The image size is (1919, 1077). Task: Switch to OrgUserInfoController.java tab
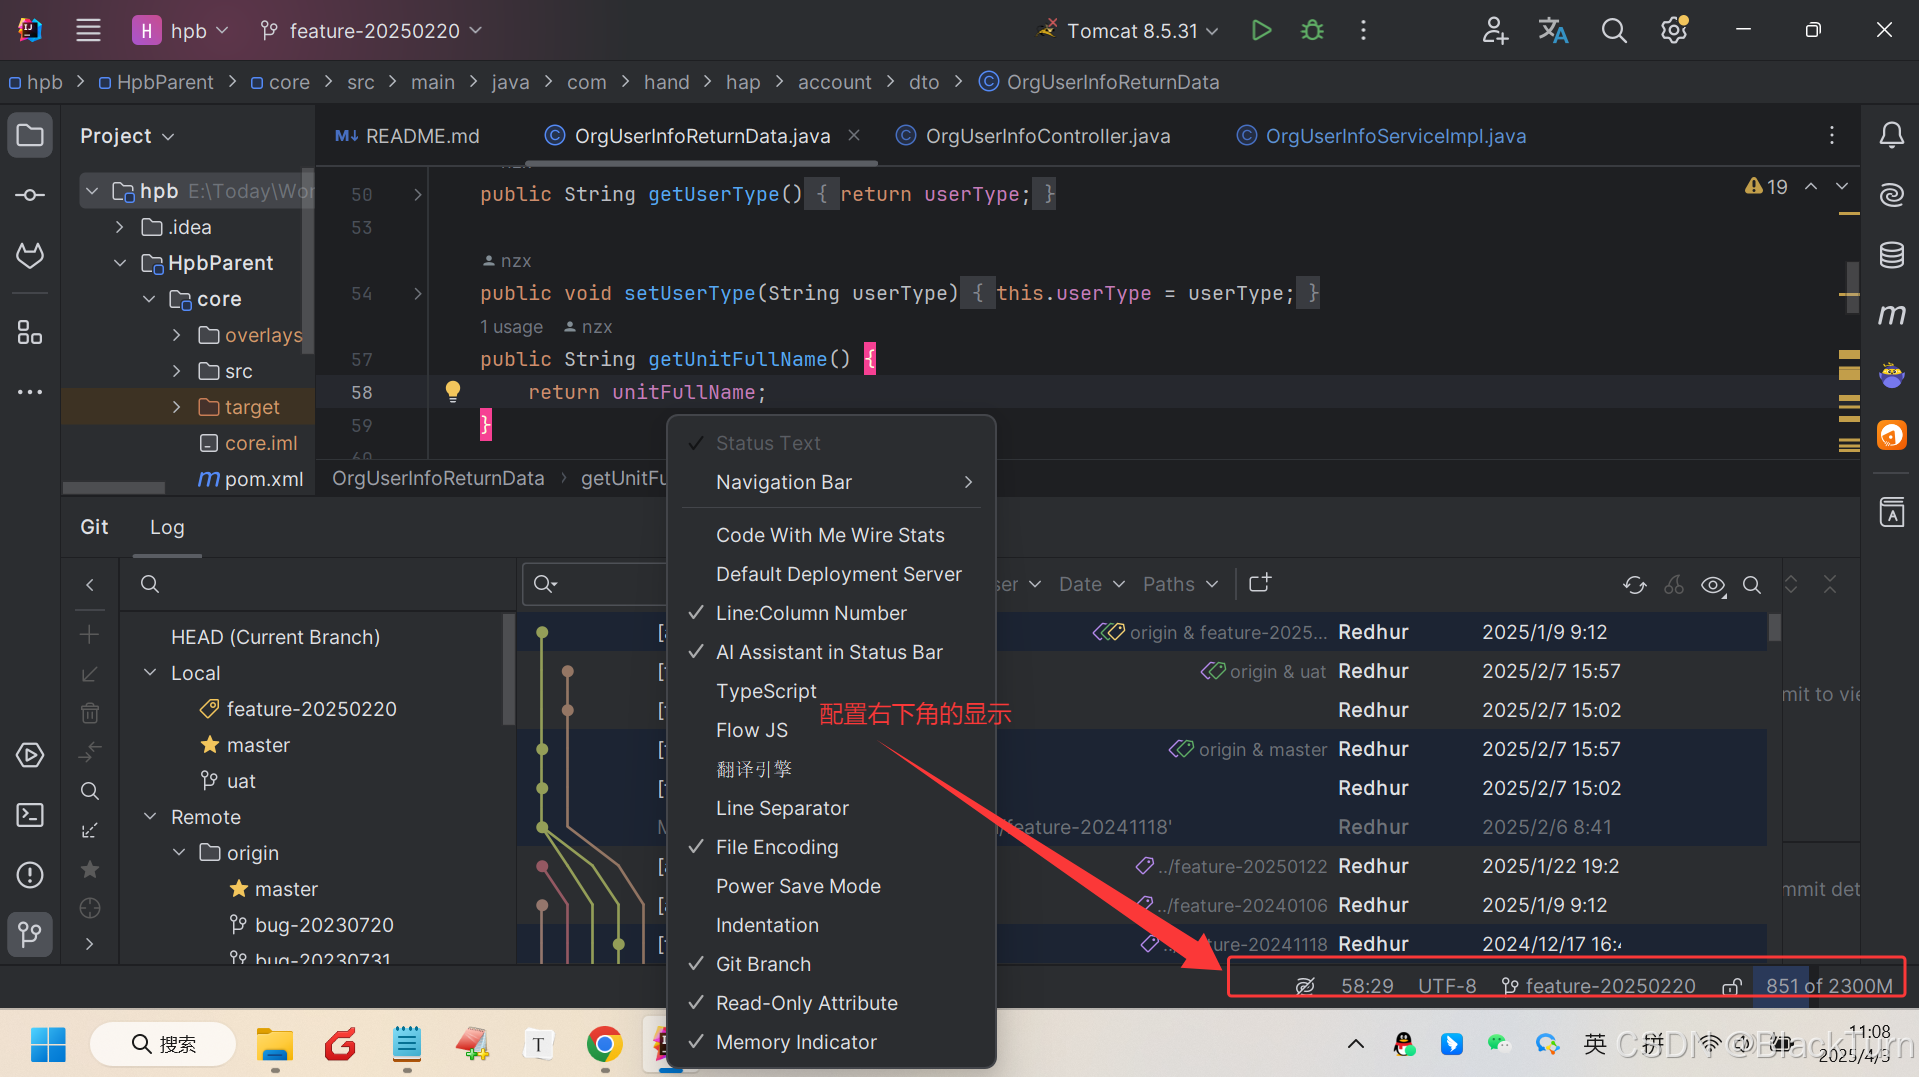click(x=1034, y=136)
